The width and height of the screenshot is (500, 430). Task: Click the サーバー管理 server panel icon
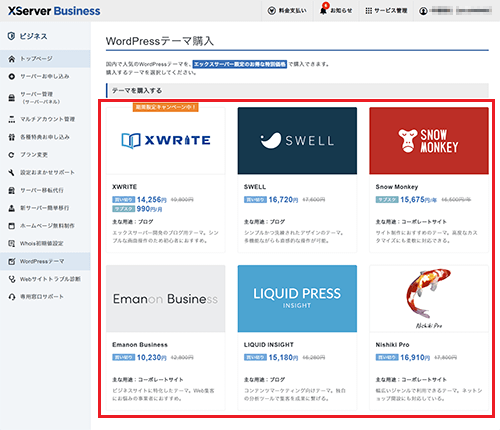tap(12, 98)
